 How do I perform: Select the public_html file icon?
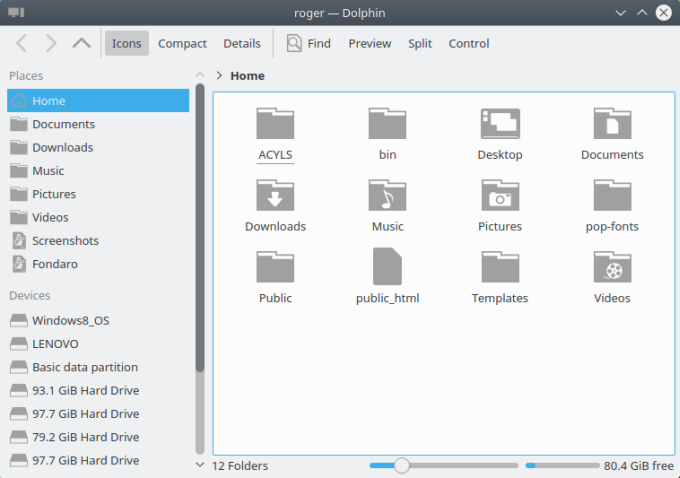click(x=387, y=267)
